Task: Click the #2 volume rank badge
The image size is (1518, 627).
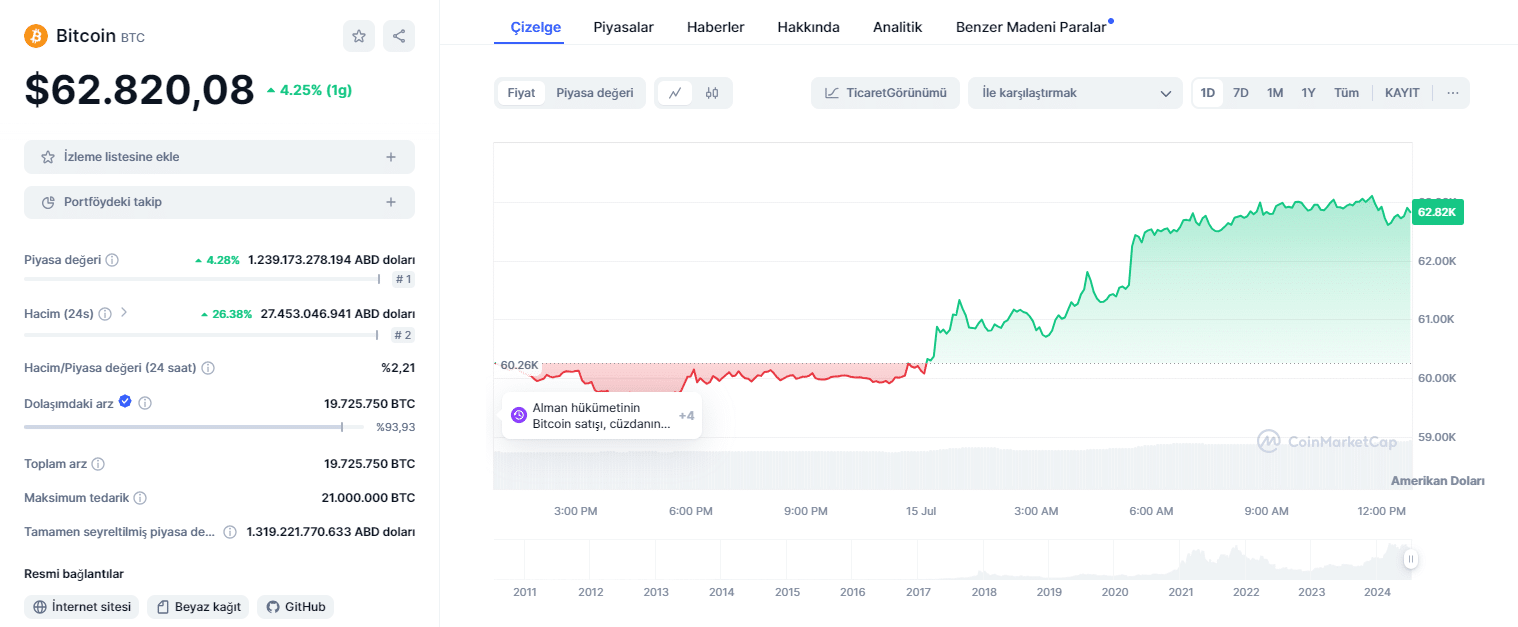Action: (403, 335)
